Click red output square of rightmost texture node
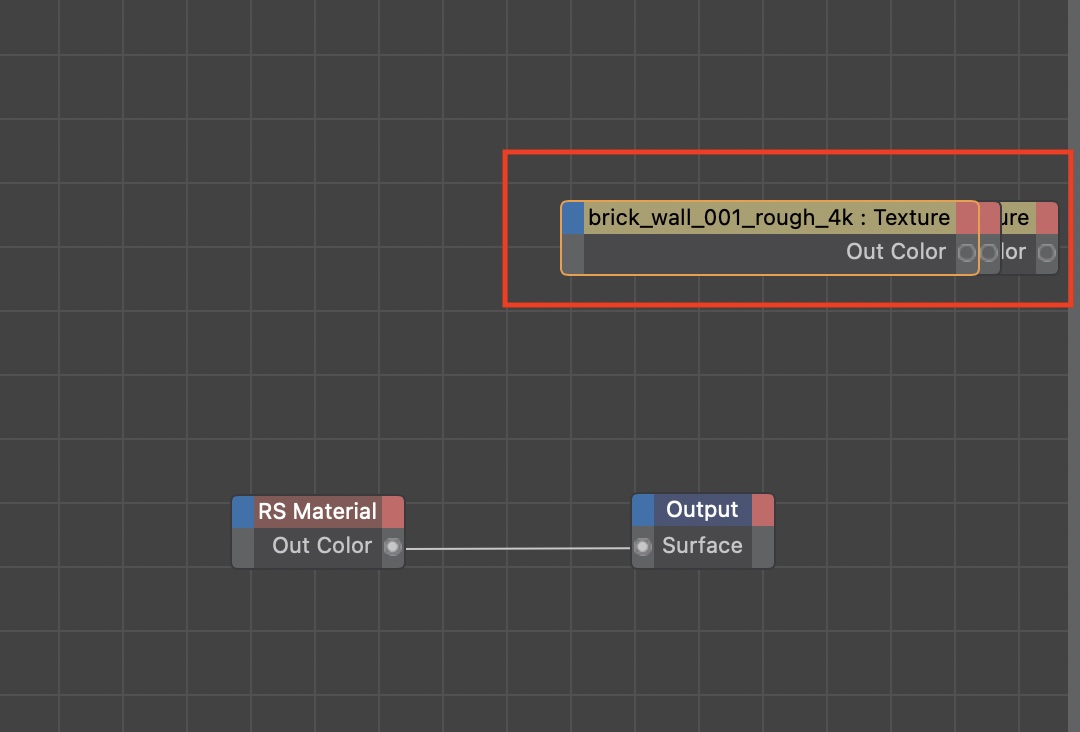The image size is (1080, 732). tap(1046, 218)
